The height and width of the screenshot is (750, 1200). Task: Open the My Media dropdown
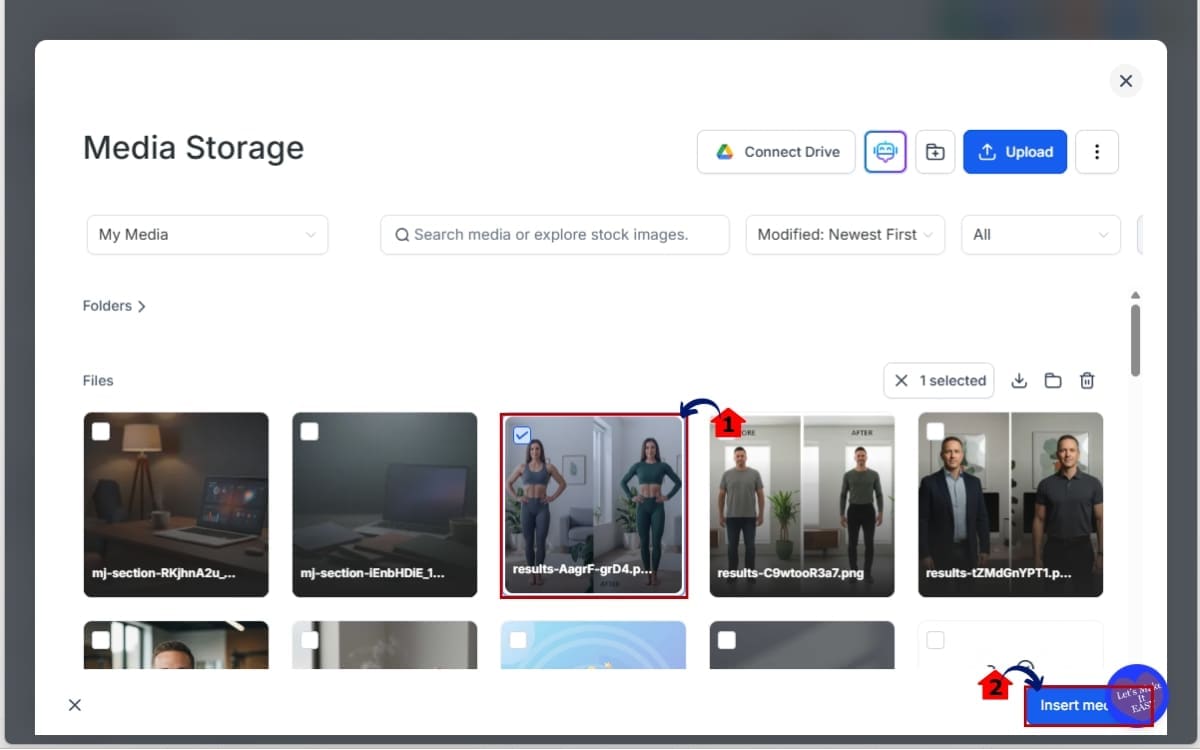(x=207, y=234)
